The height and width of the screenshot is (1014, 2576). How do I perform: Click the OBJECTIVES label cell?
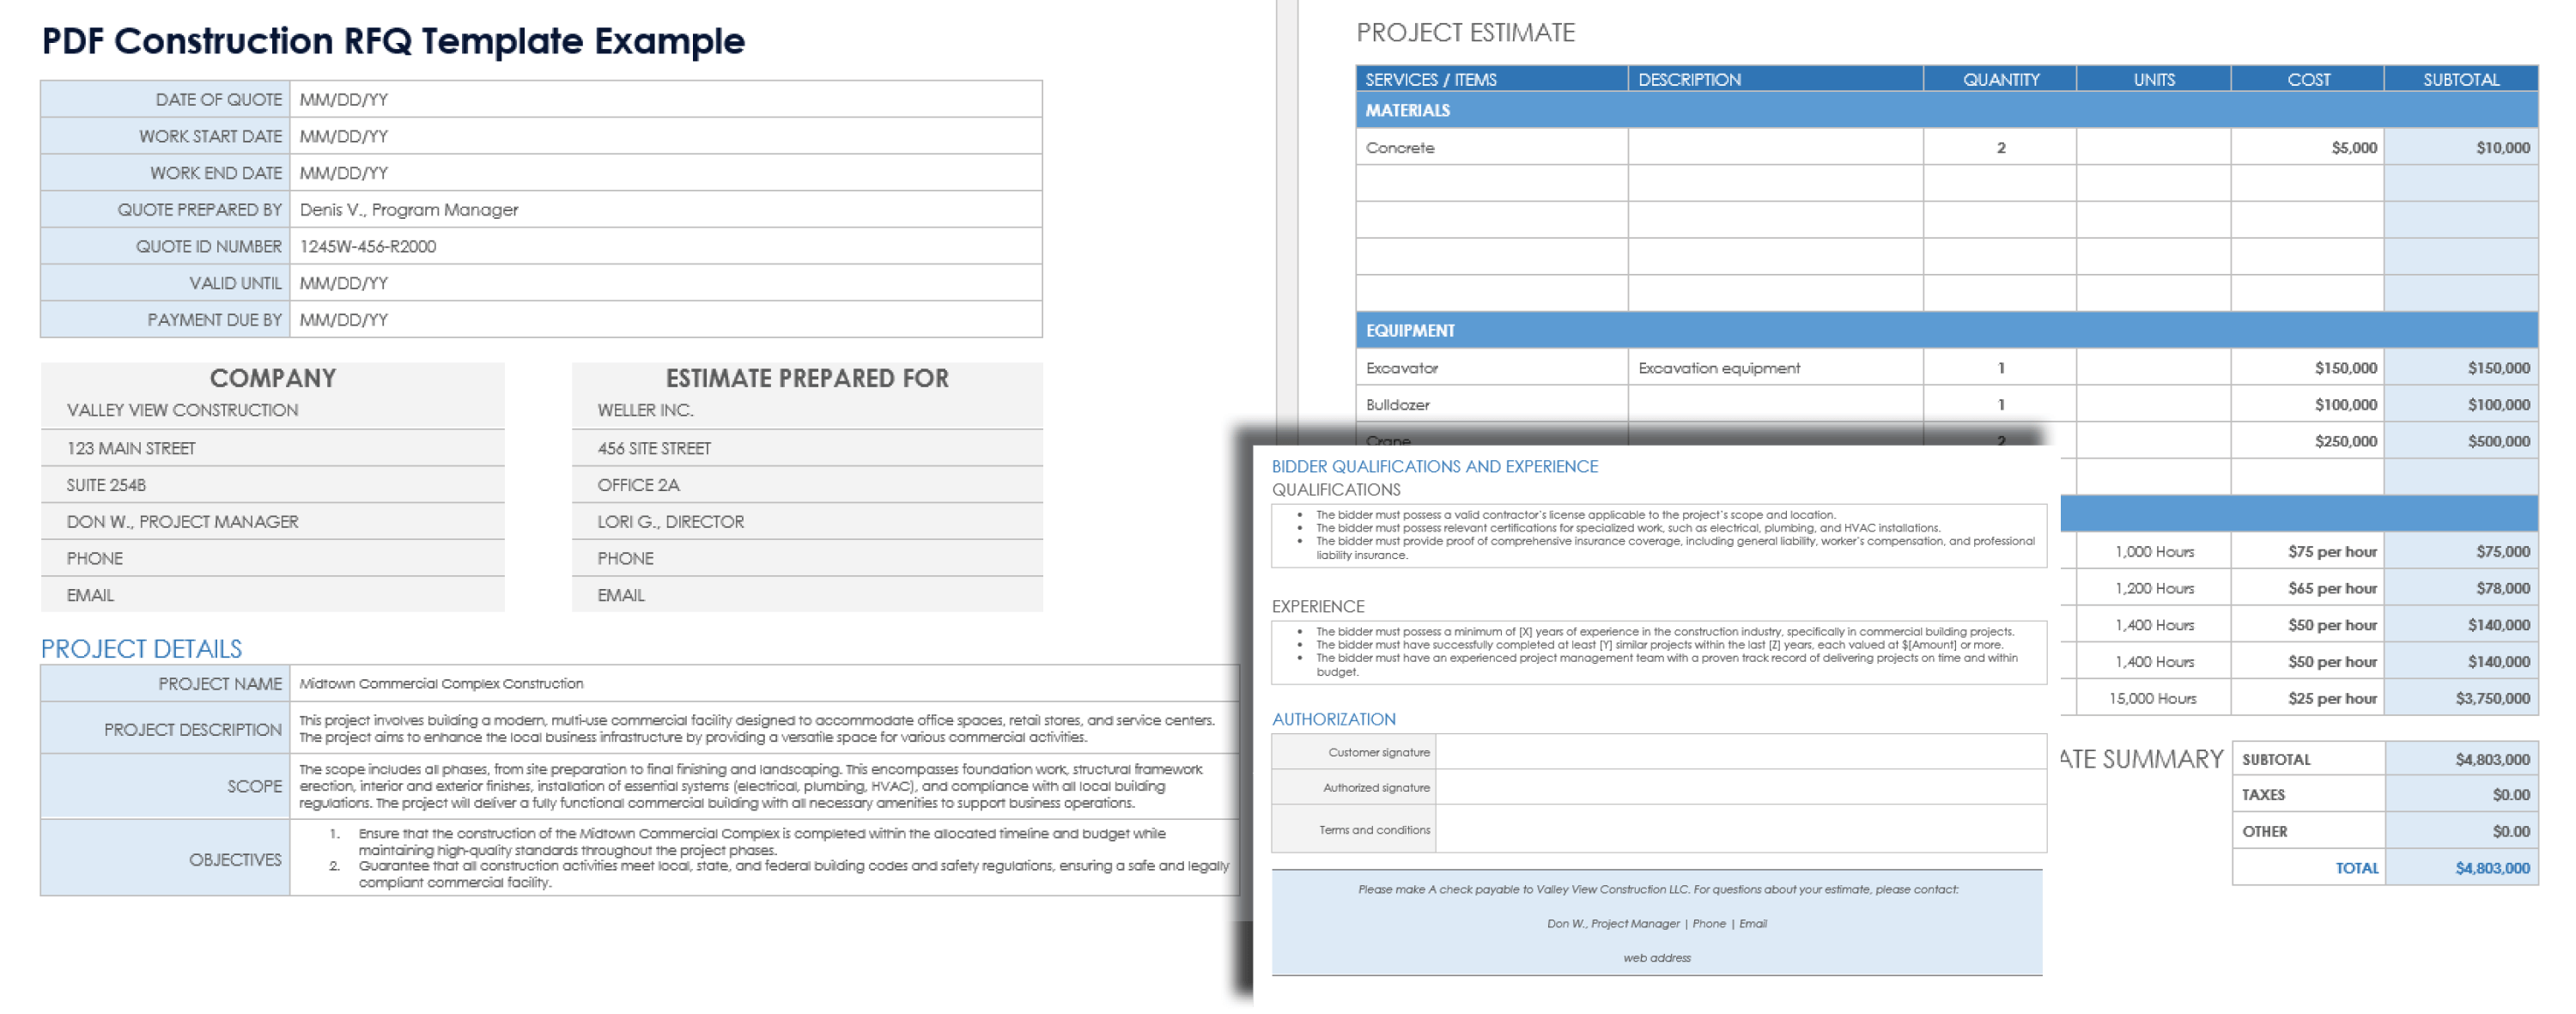point(165,859)
